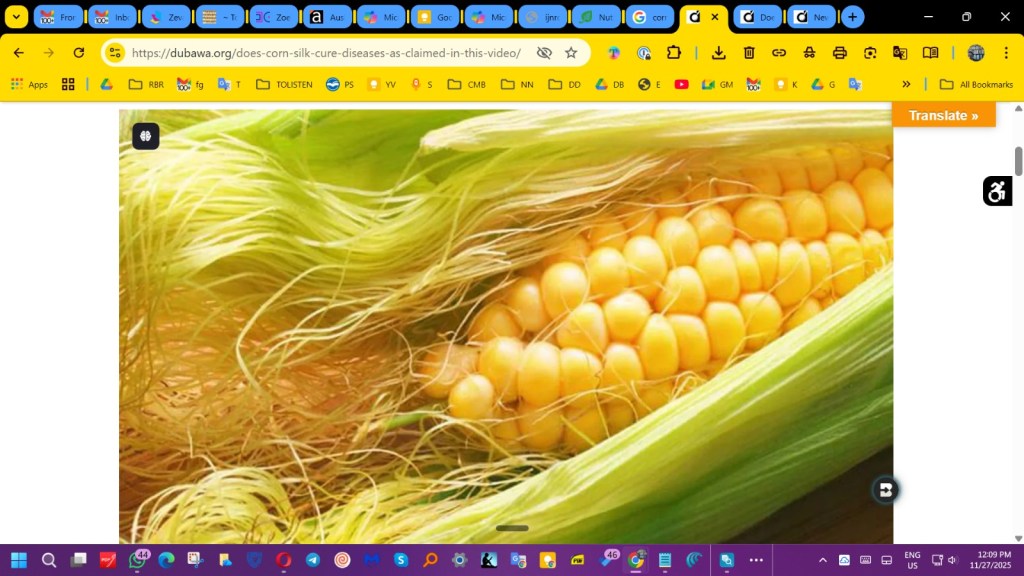Viewport: 1024px width, 576px height.
Task: Expand the hidden bookmarks overflow chevron
Action: click(906, 84)
